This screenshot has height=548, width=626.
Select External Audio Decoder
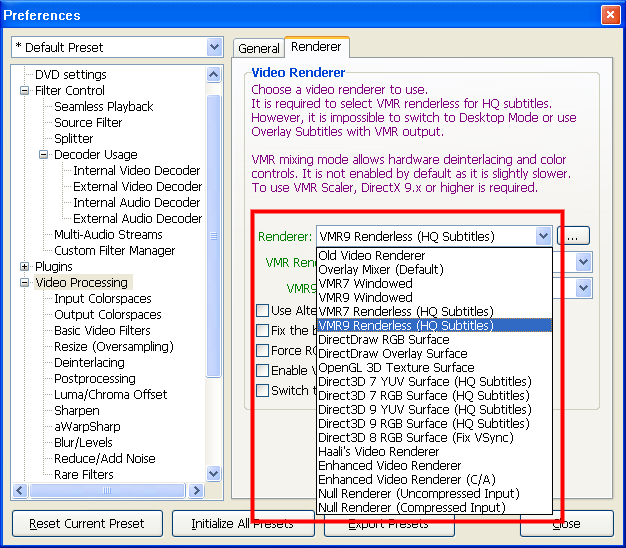tap(138, 218)
